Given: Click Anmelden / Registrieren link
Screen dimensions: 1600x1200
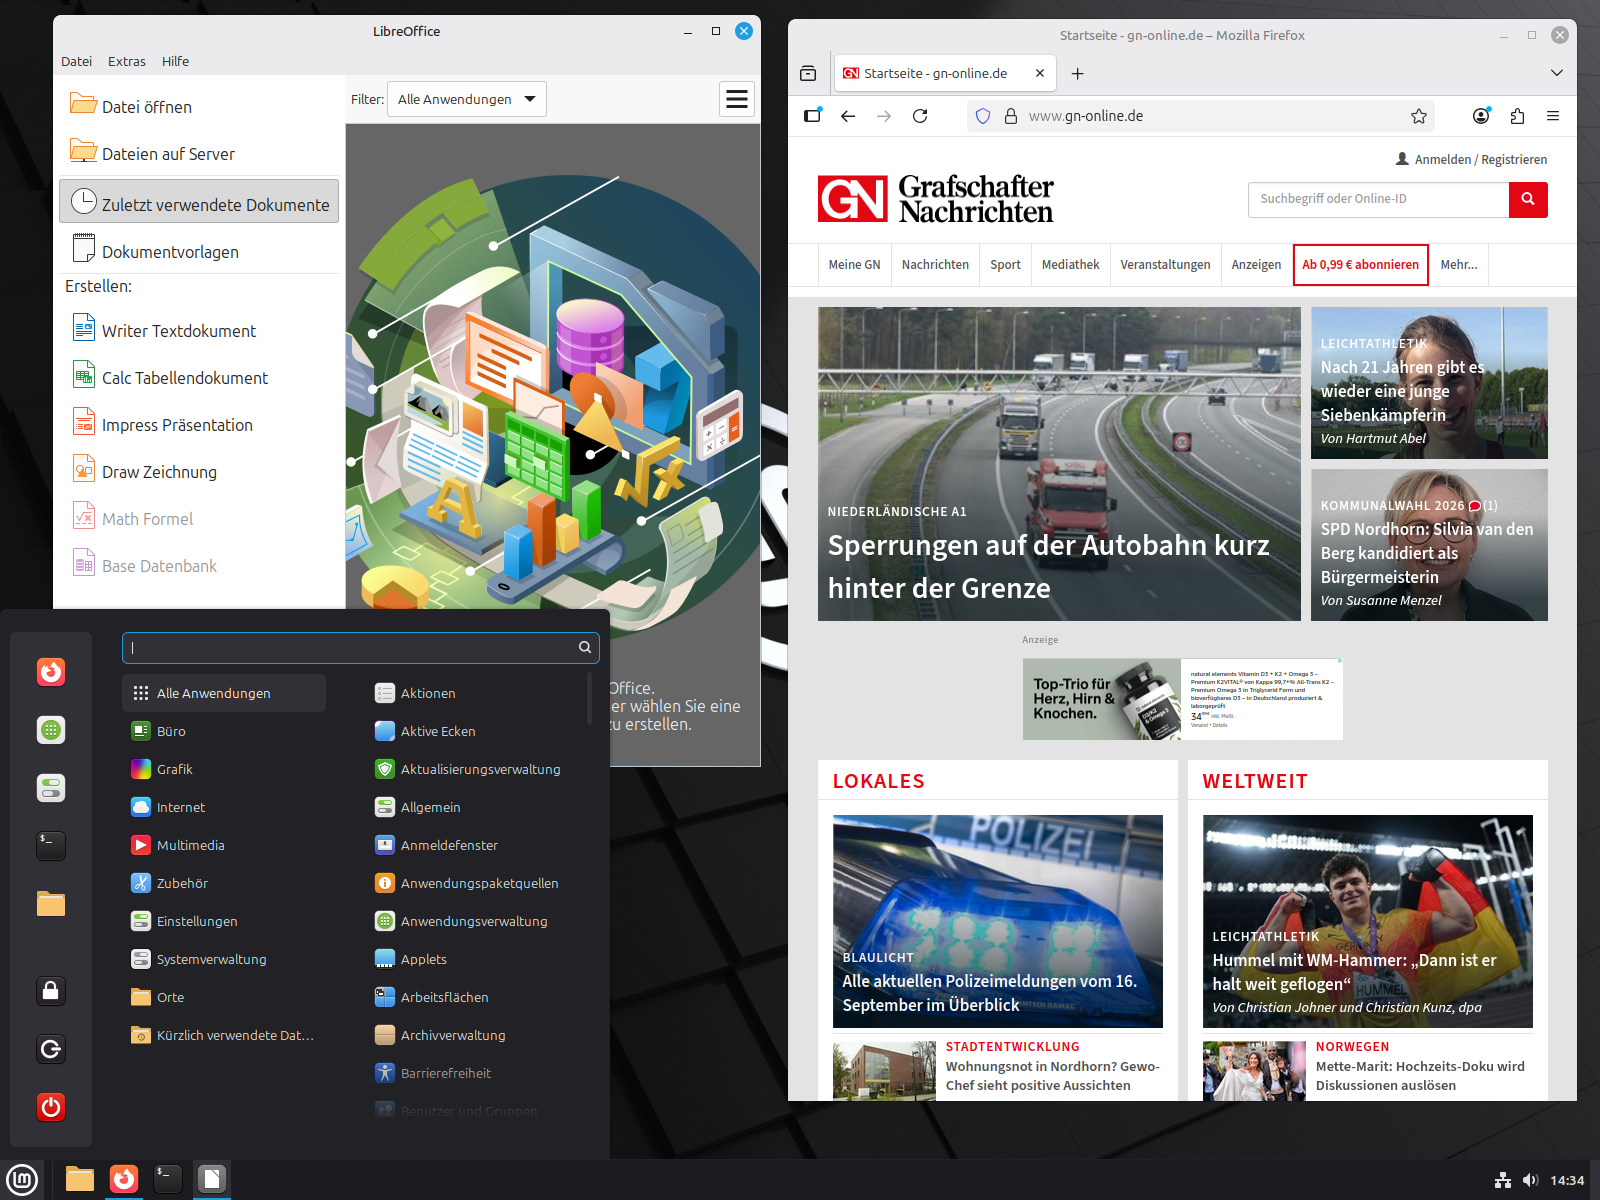Looking at the screenshot, I should [x=1471, y=159].
